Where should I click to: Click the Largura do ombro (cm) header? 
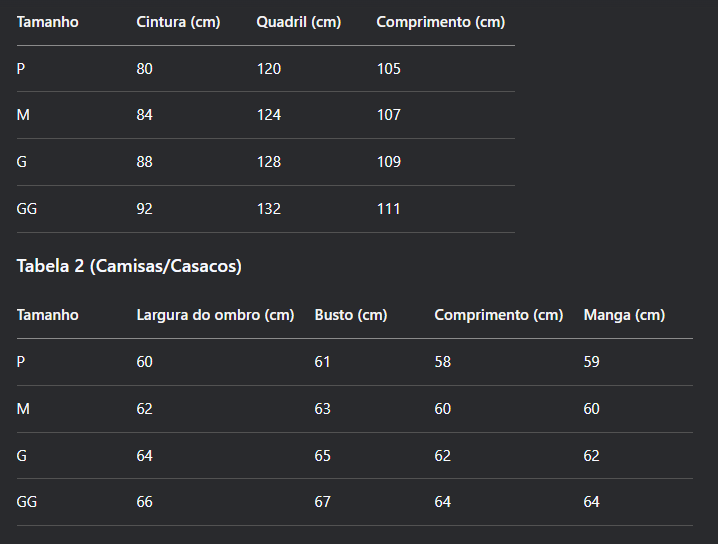coord(215,315)
